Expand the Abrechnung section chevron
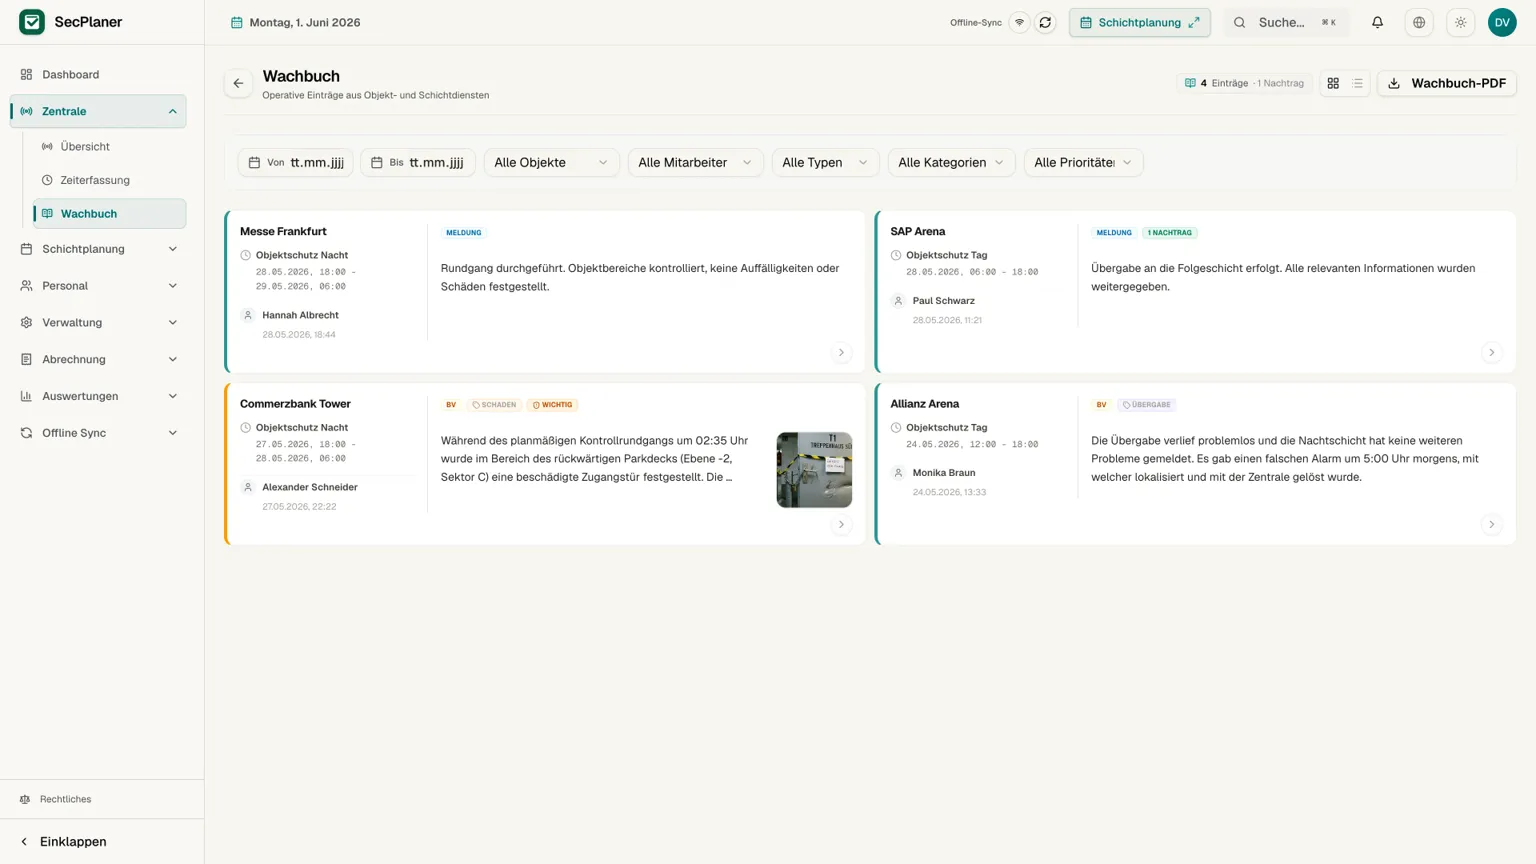 click(172, 359)
